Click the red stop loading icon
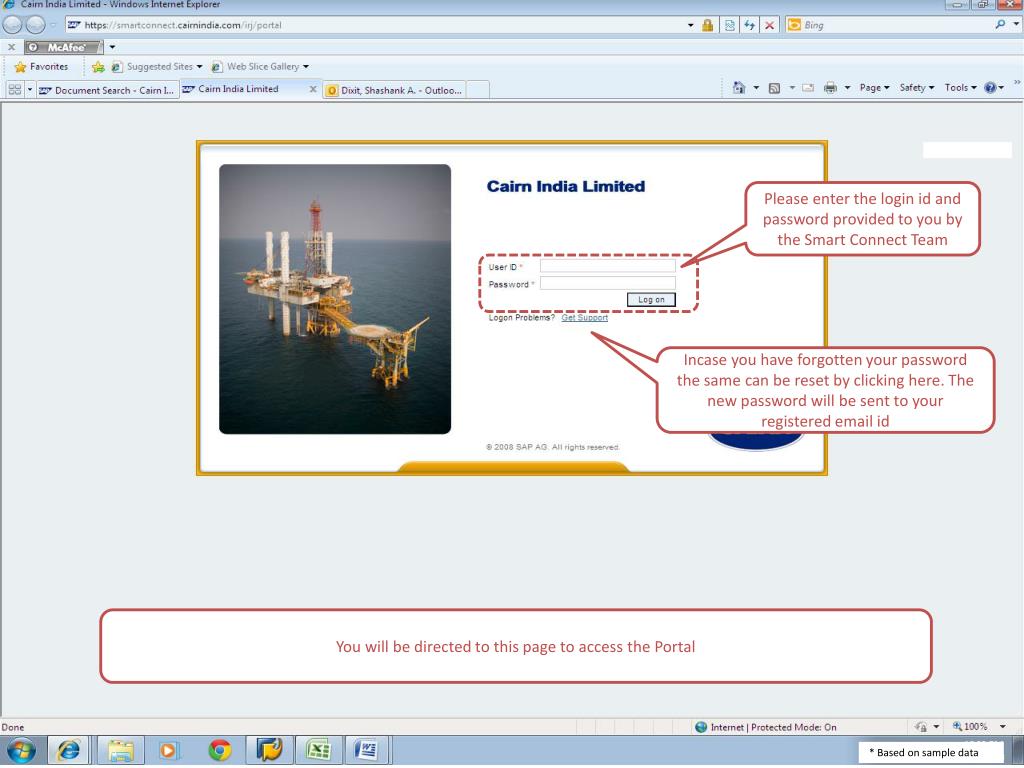Viewport: 1024px width, 768px height. pyautogui.click(x=770, y=25)
